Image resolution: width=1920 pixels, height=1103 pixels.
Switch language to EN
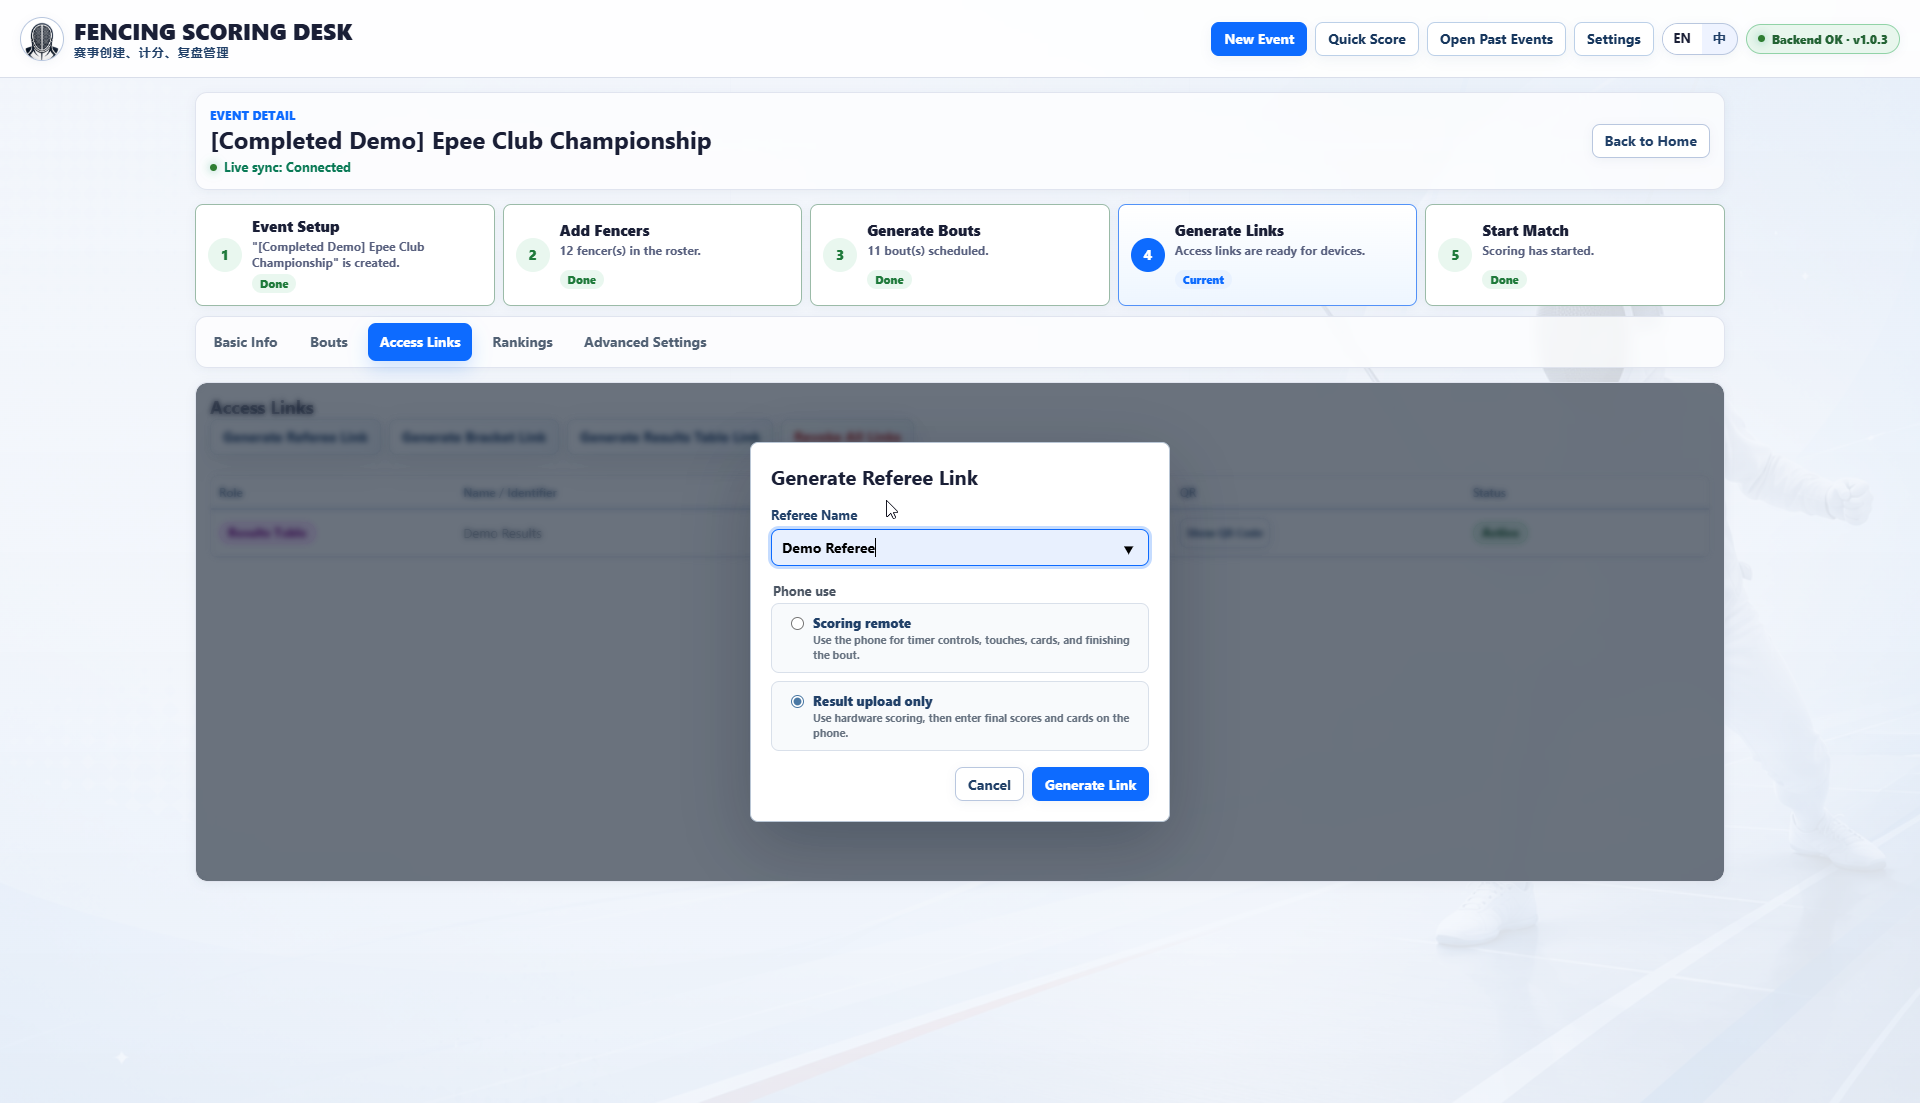pyautogui.click(x=1682, y=39)
